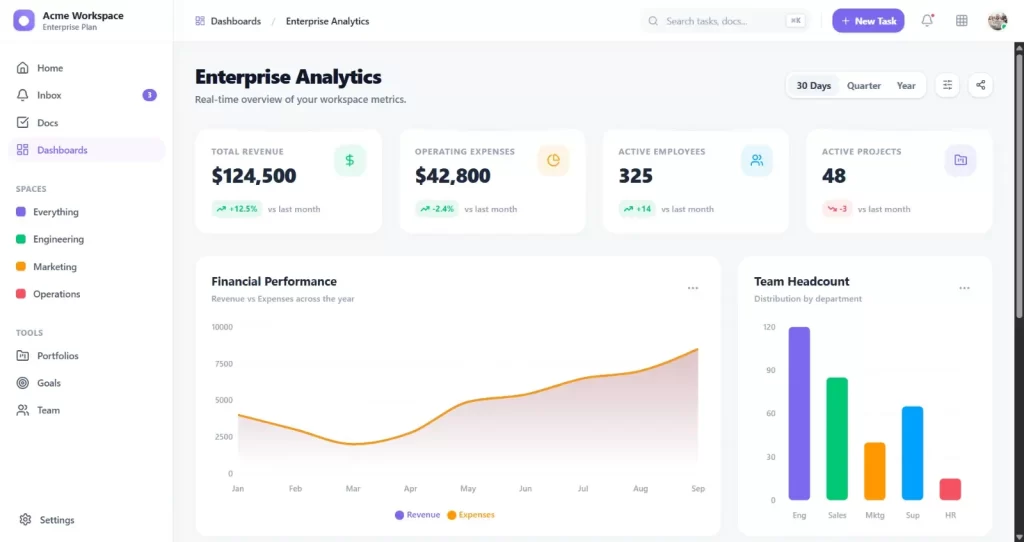
Task: Open the notifications bell icon
Action: (x=927, y=21)
